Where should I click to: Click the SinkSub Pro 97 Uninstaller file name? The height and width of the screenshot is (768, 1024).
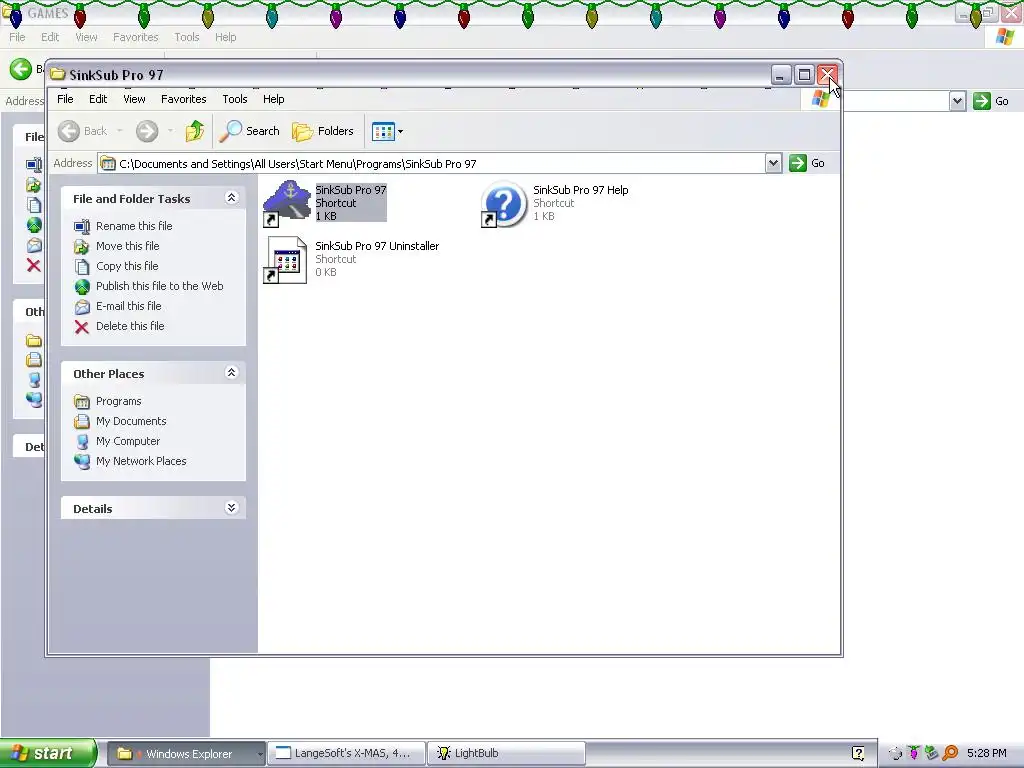coord(377,246)
